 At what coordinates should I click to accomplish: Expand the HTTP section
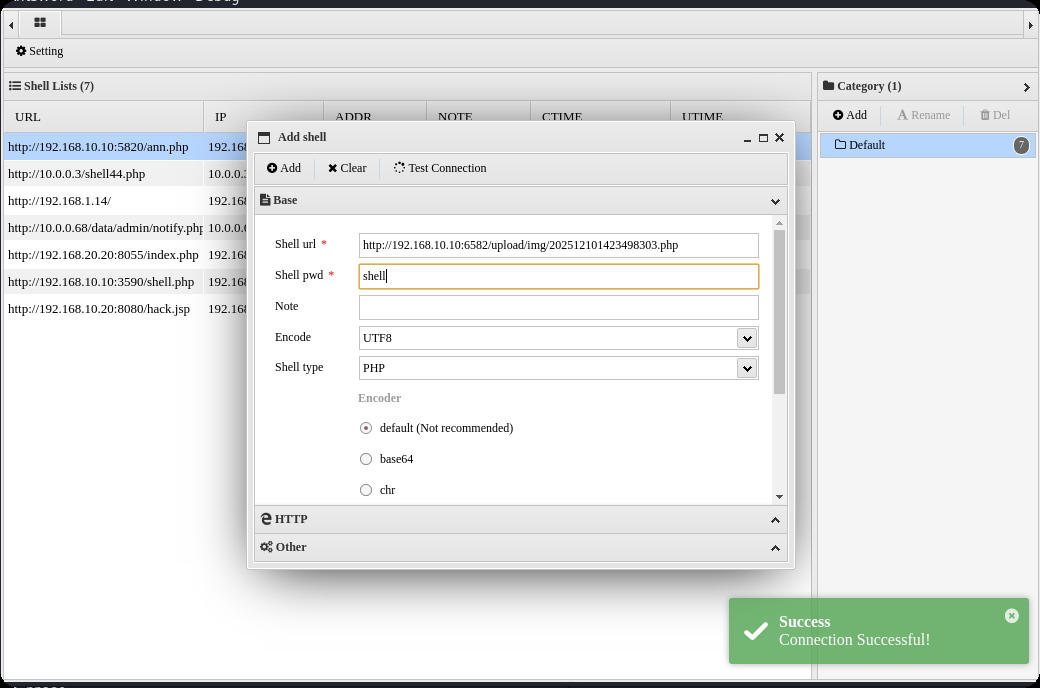[x=520, y=519]
